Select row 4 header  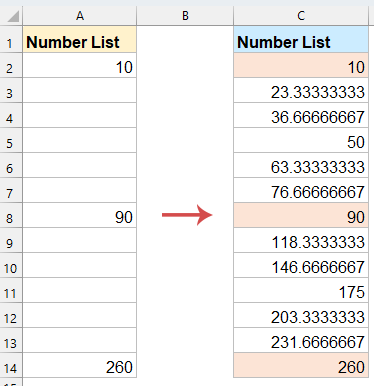11,115
